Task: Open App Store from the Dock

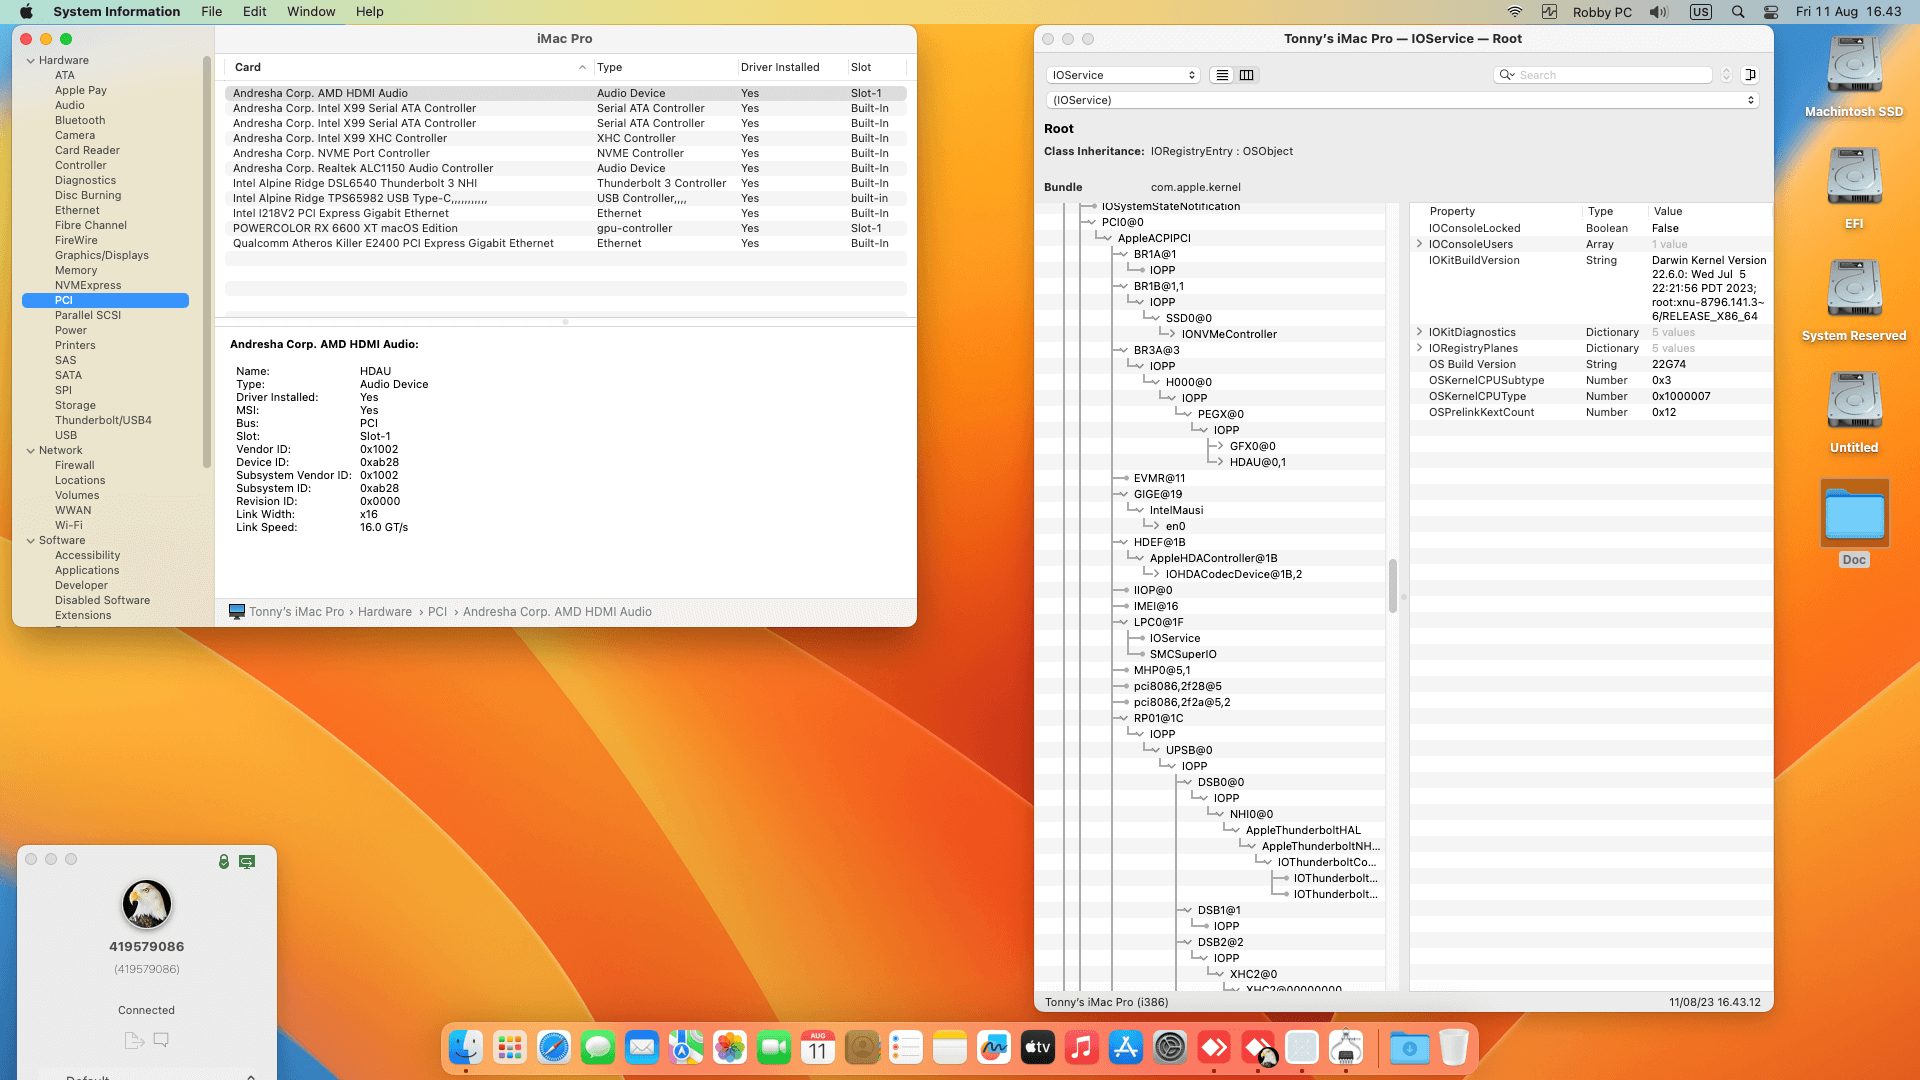Action: [x=1126, y=1047]
